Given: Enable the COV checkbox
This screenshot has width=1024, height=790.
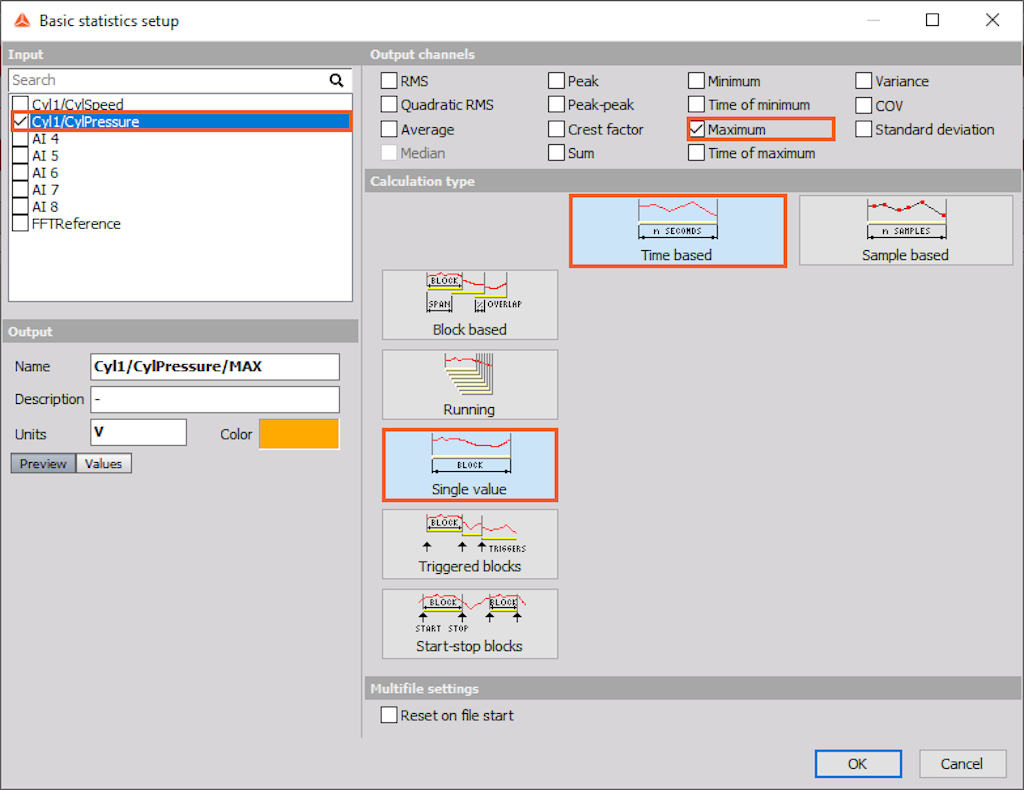Looking at the screenshot, I should point(864,105).
